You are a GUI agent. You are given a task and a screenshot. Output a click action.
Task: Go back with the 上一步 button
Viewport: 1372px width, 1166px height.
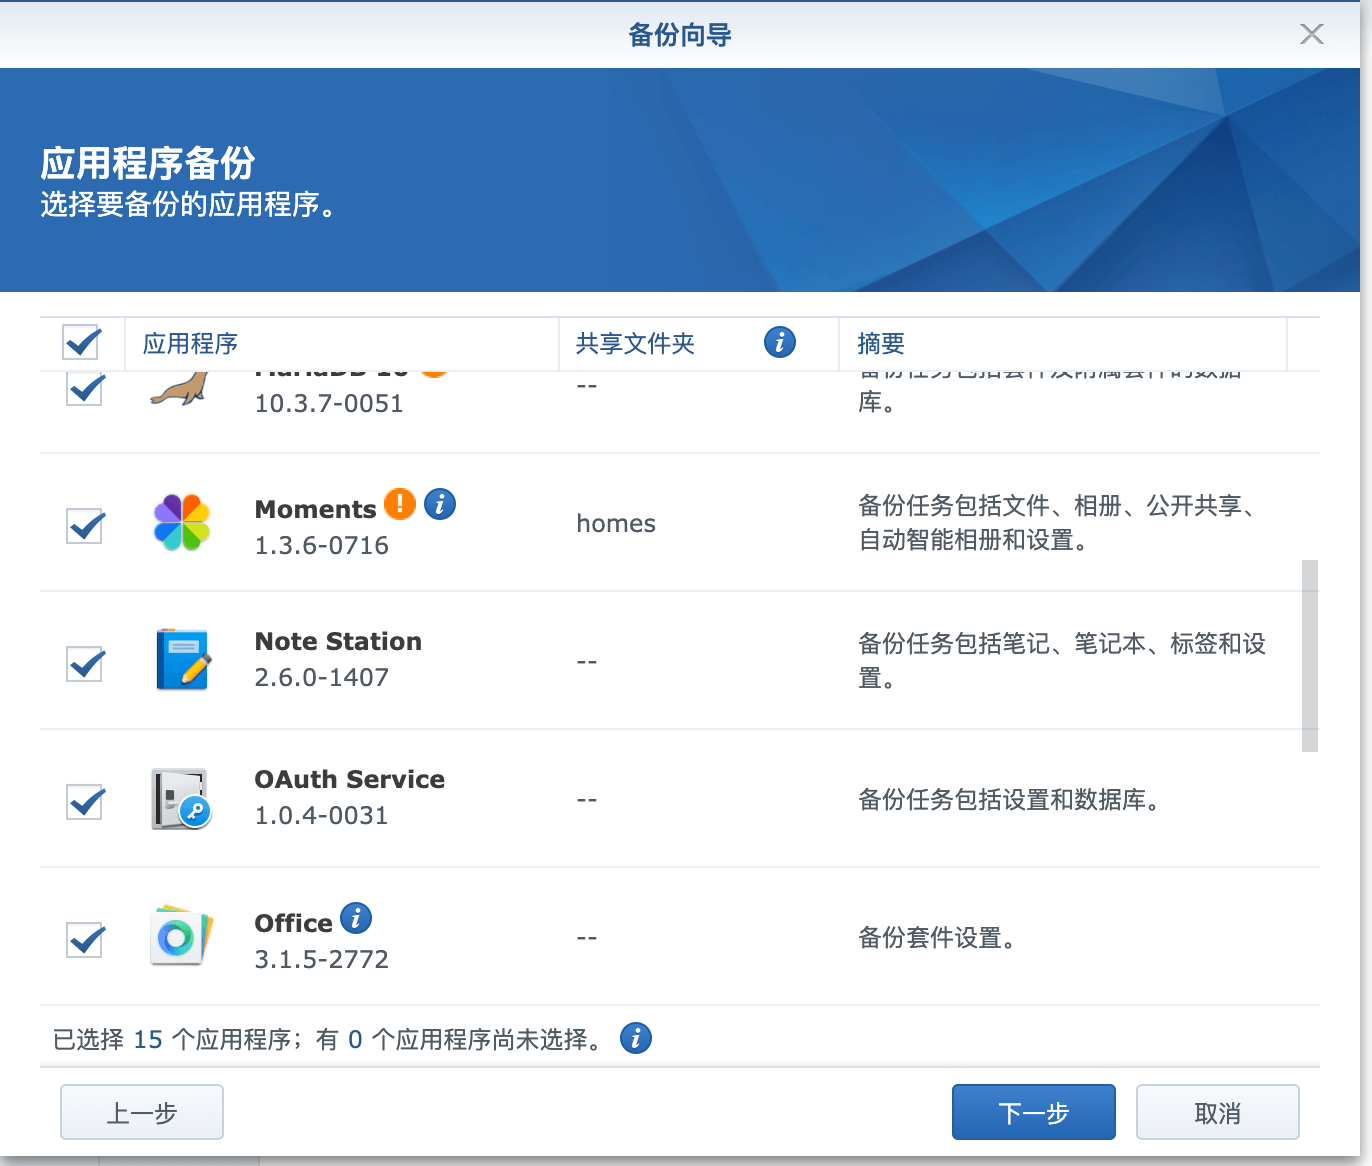pyautogui.click(x=142, y=1113)
